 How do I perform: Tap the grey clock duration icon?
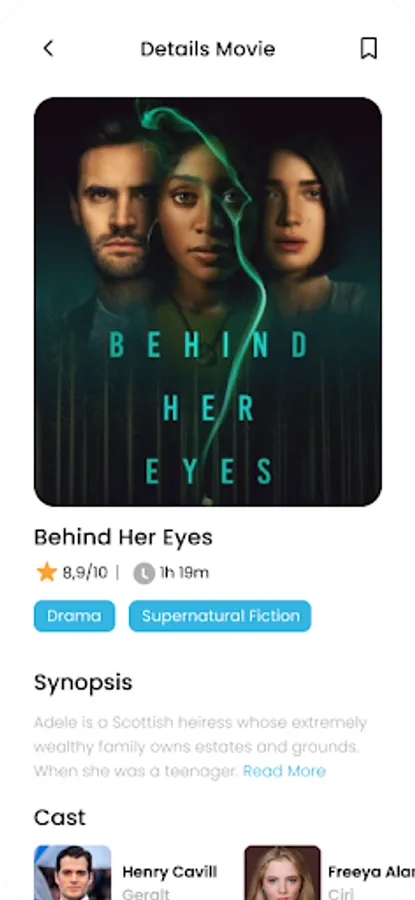pyautogui.click(x=144, y=573)
